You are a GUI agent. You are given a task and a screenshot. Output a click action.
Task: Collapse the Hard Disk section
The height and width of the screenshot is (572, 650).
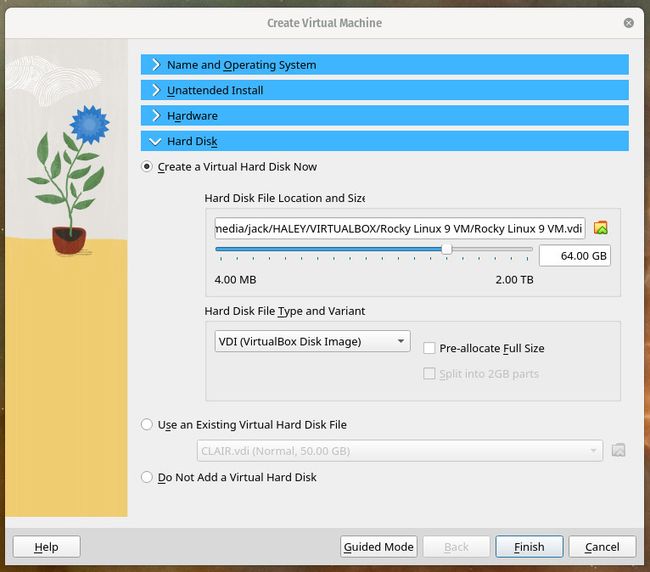pos(384,141)
